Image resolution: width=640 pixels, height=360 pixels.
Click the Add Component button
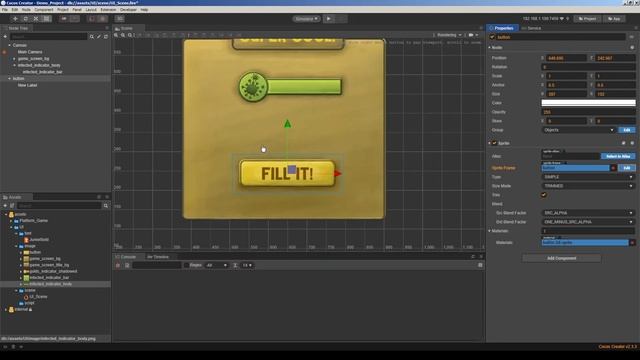pos(562,258)
